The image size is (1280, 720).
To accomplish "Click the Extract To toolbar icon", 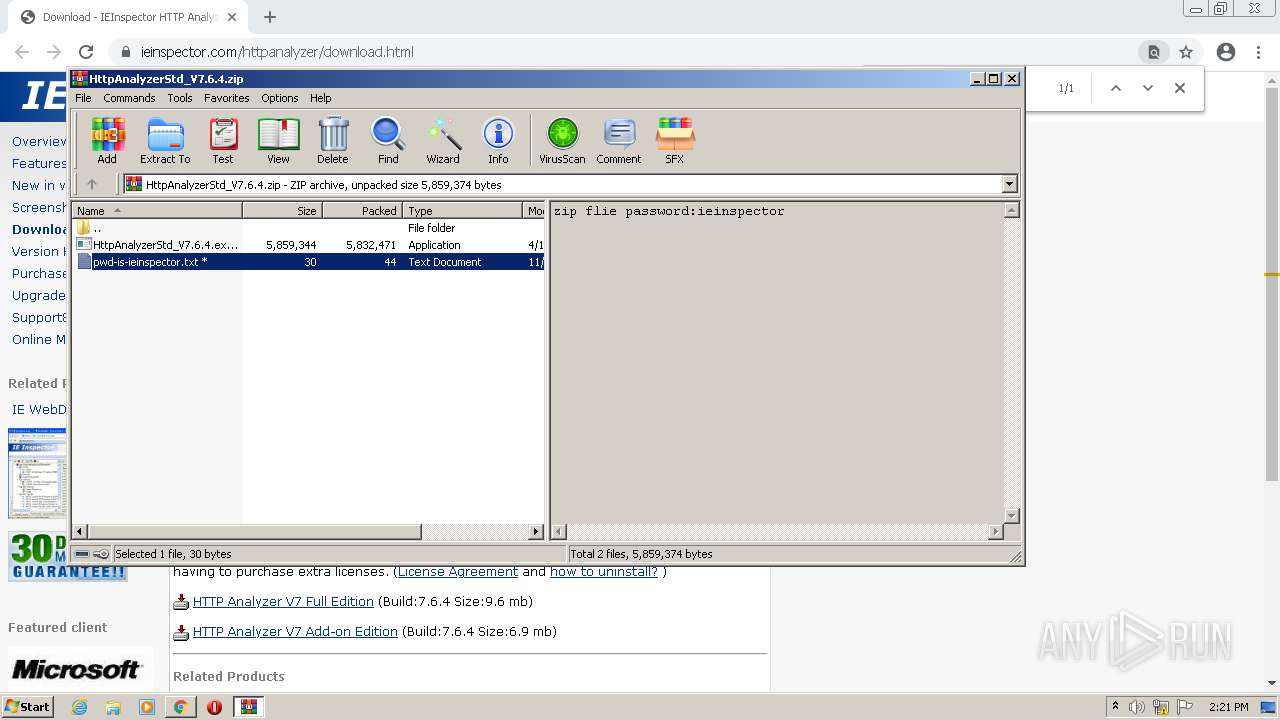I will coord(165,140).
